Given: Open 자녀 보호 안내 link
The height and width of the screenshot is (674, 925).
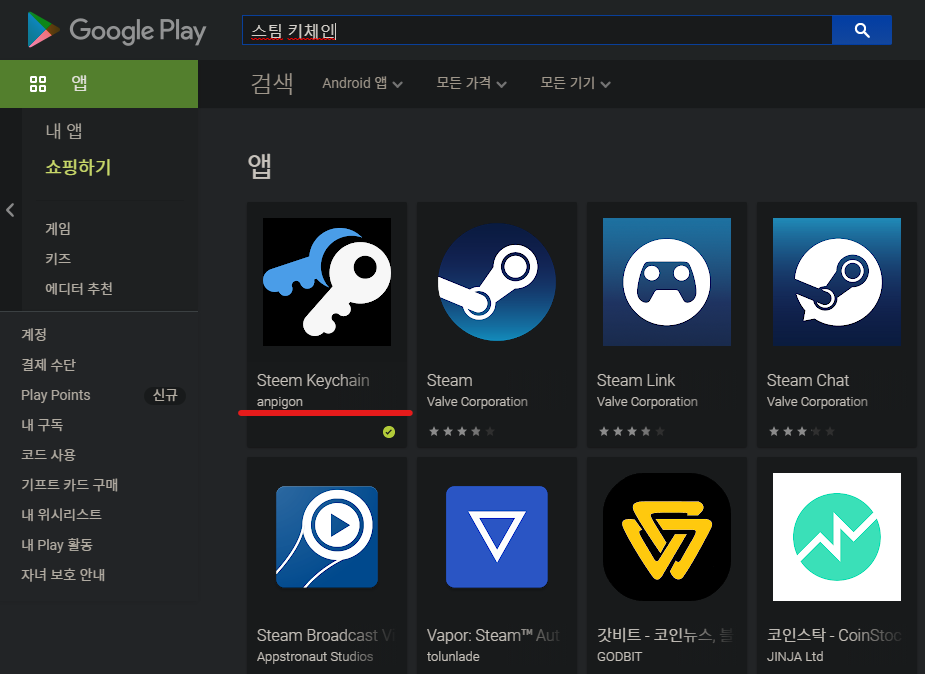Looking at the screenshot, I should click(63, 575).
